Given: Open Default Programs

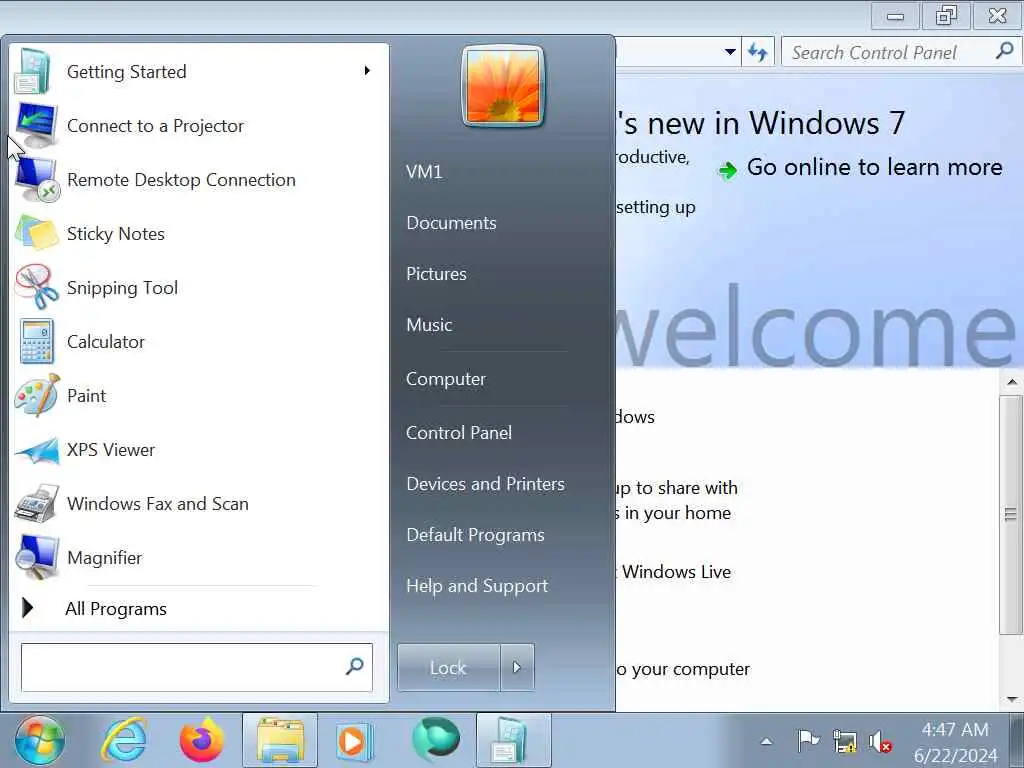Looking at the screenshot, I should [475, 535].
